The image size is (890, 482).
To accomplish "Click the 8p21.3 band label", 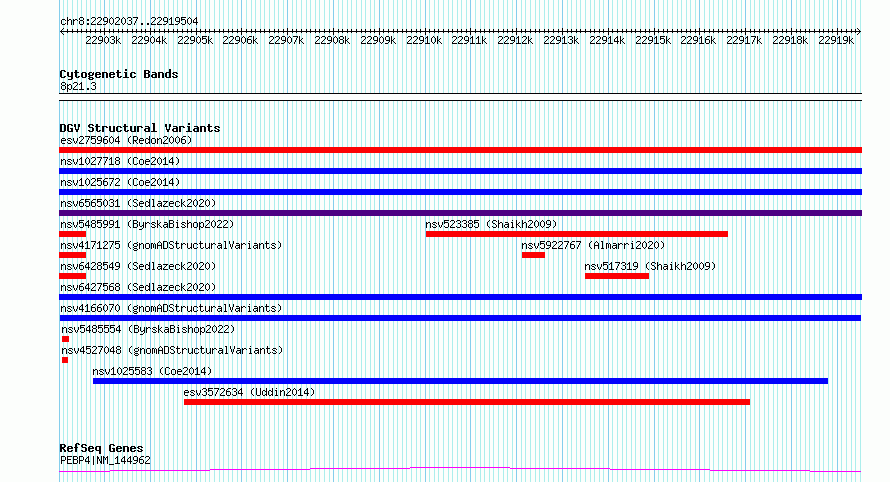I will [78, 86].
